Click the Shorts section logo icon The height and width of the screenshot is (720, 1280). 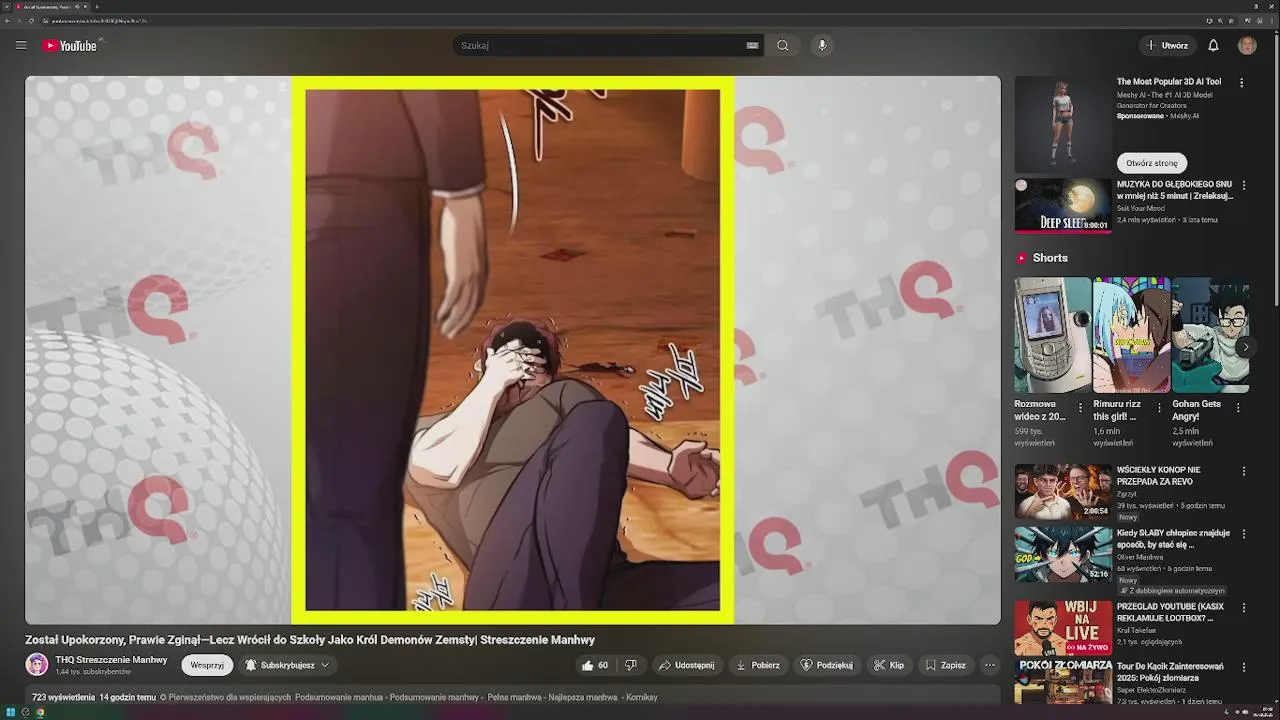tap(1021, 258)
